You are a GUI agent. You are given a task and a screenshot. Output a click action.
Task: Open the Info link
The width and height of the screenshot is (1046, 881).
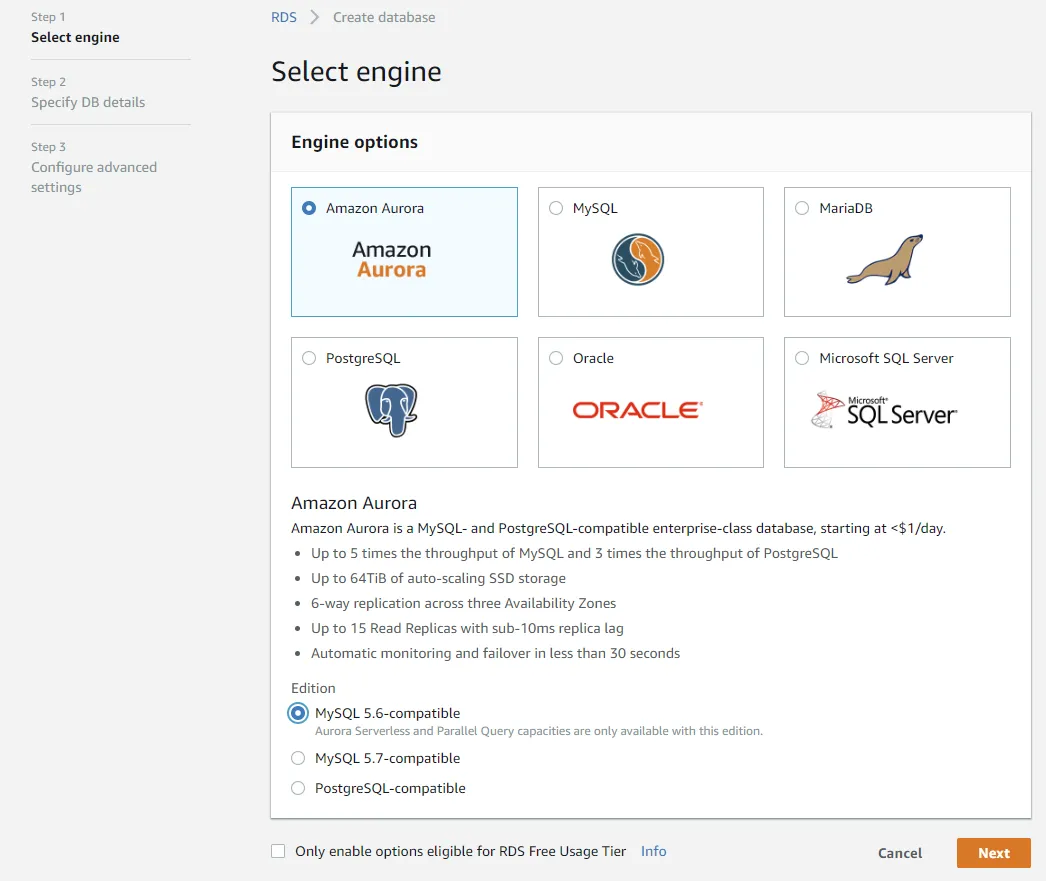[653, 851]
